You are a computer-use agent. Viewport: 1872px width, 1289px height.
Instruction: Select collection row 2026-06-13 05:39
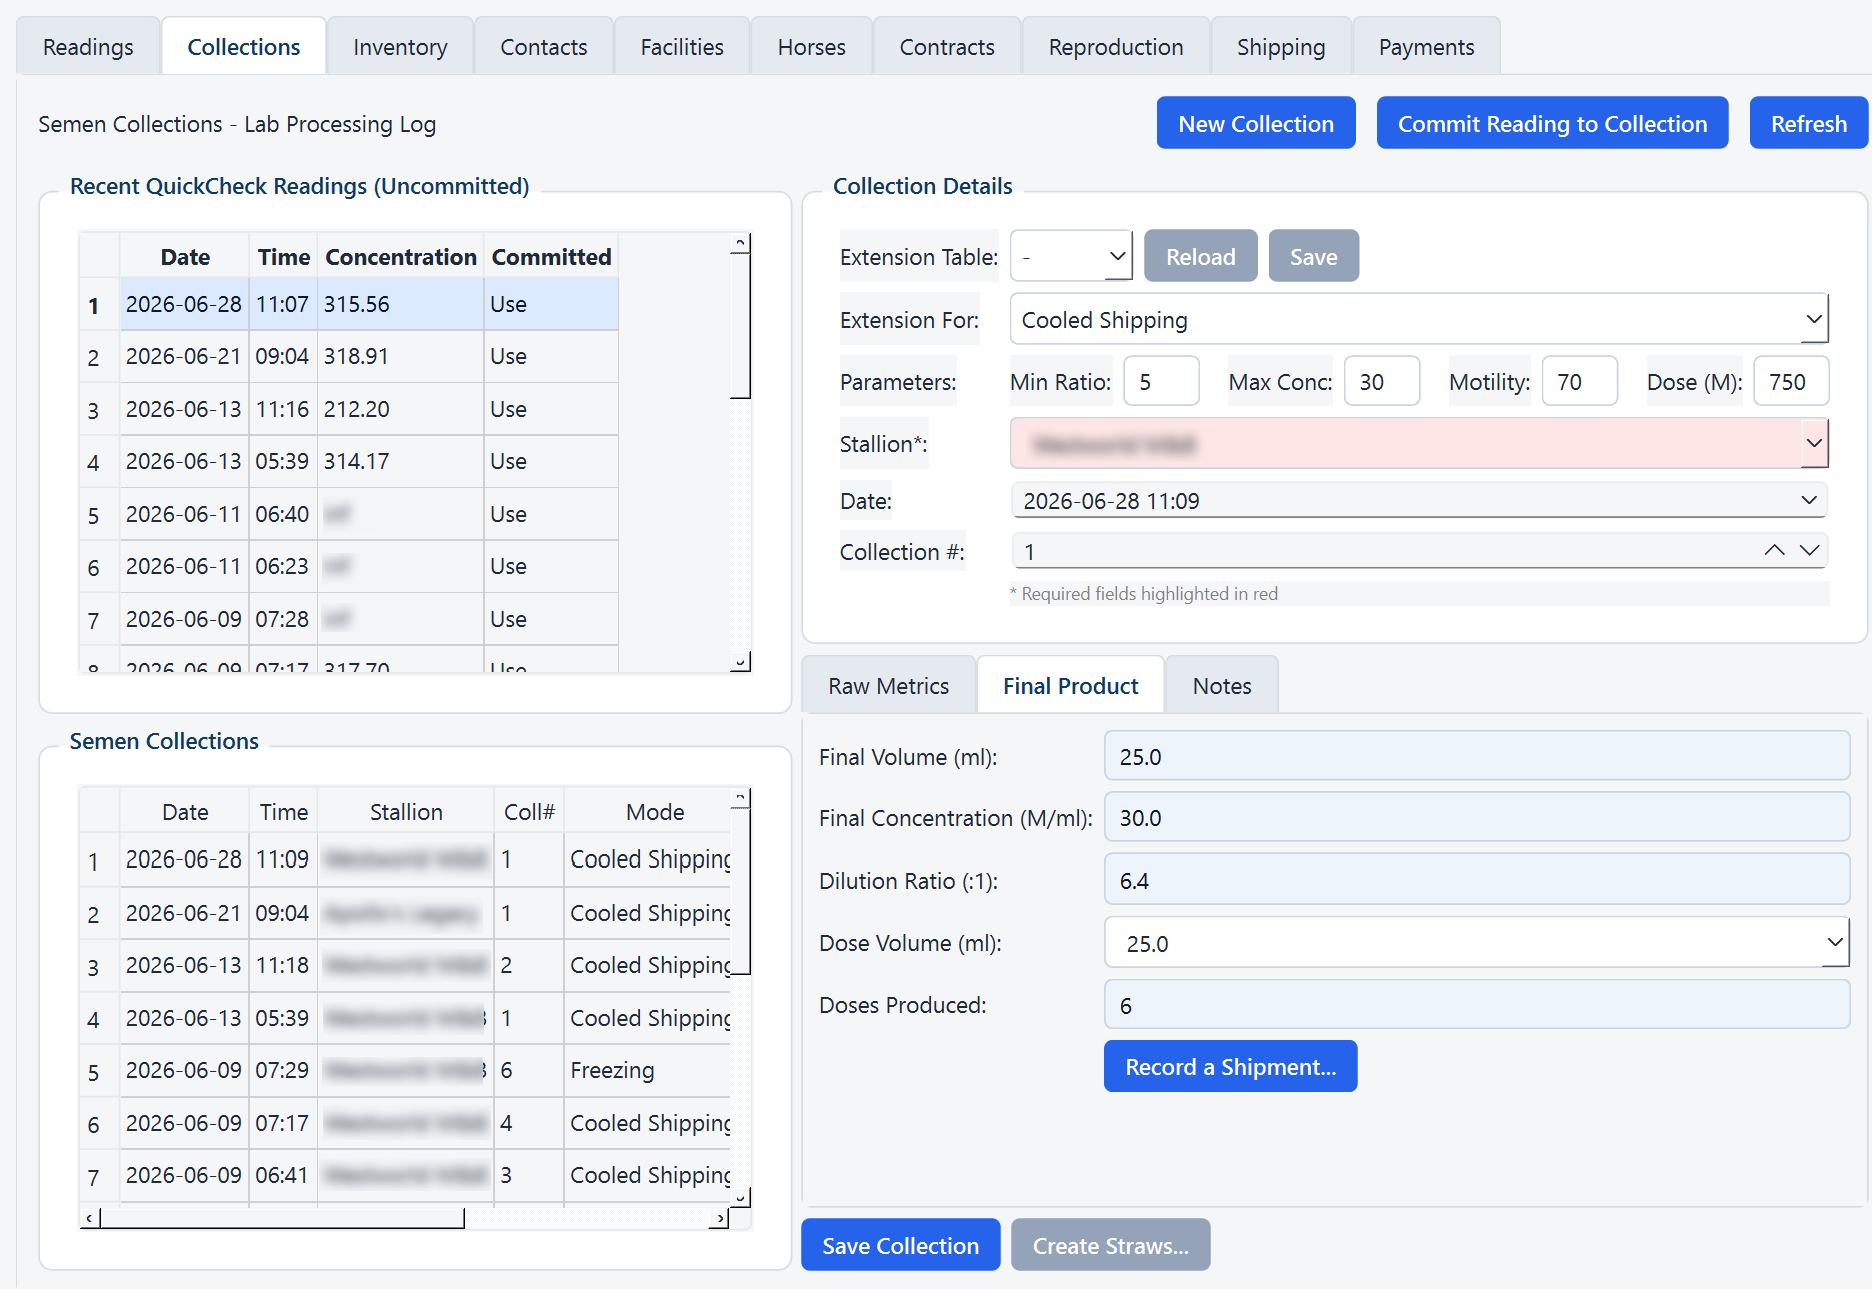point(405,1018)
